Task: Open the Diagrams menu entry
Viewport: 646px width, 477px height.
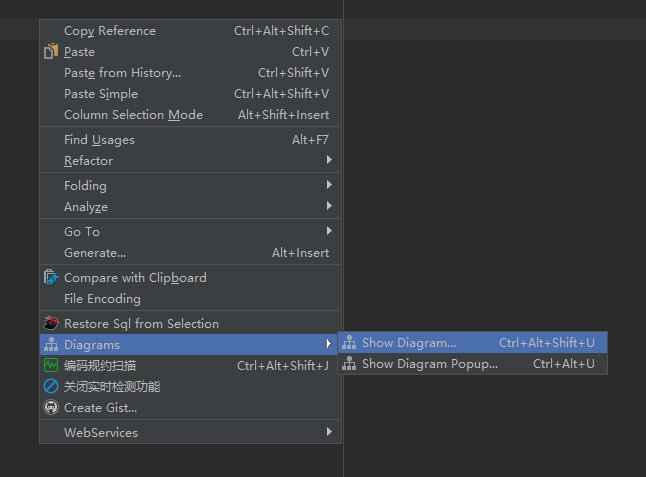Action: click(x=190, y=344)
